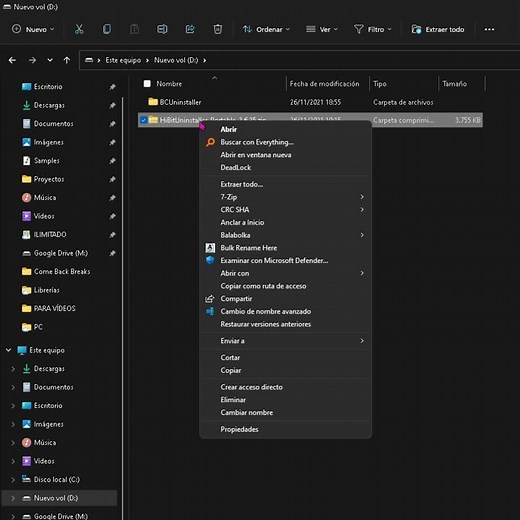Uncheck the HiBitUninstaller zip file checkbox
The image size is (520, 520).
click(x=143, y=120)
